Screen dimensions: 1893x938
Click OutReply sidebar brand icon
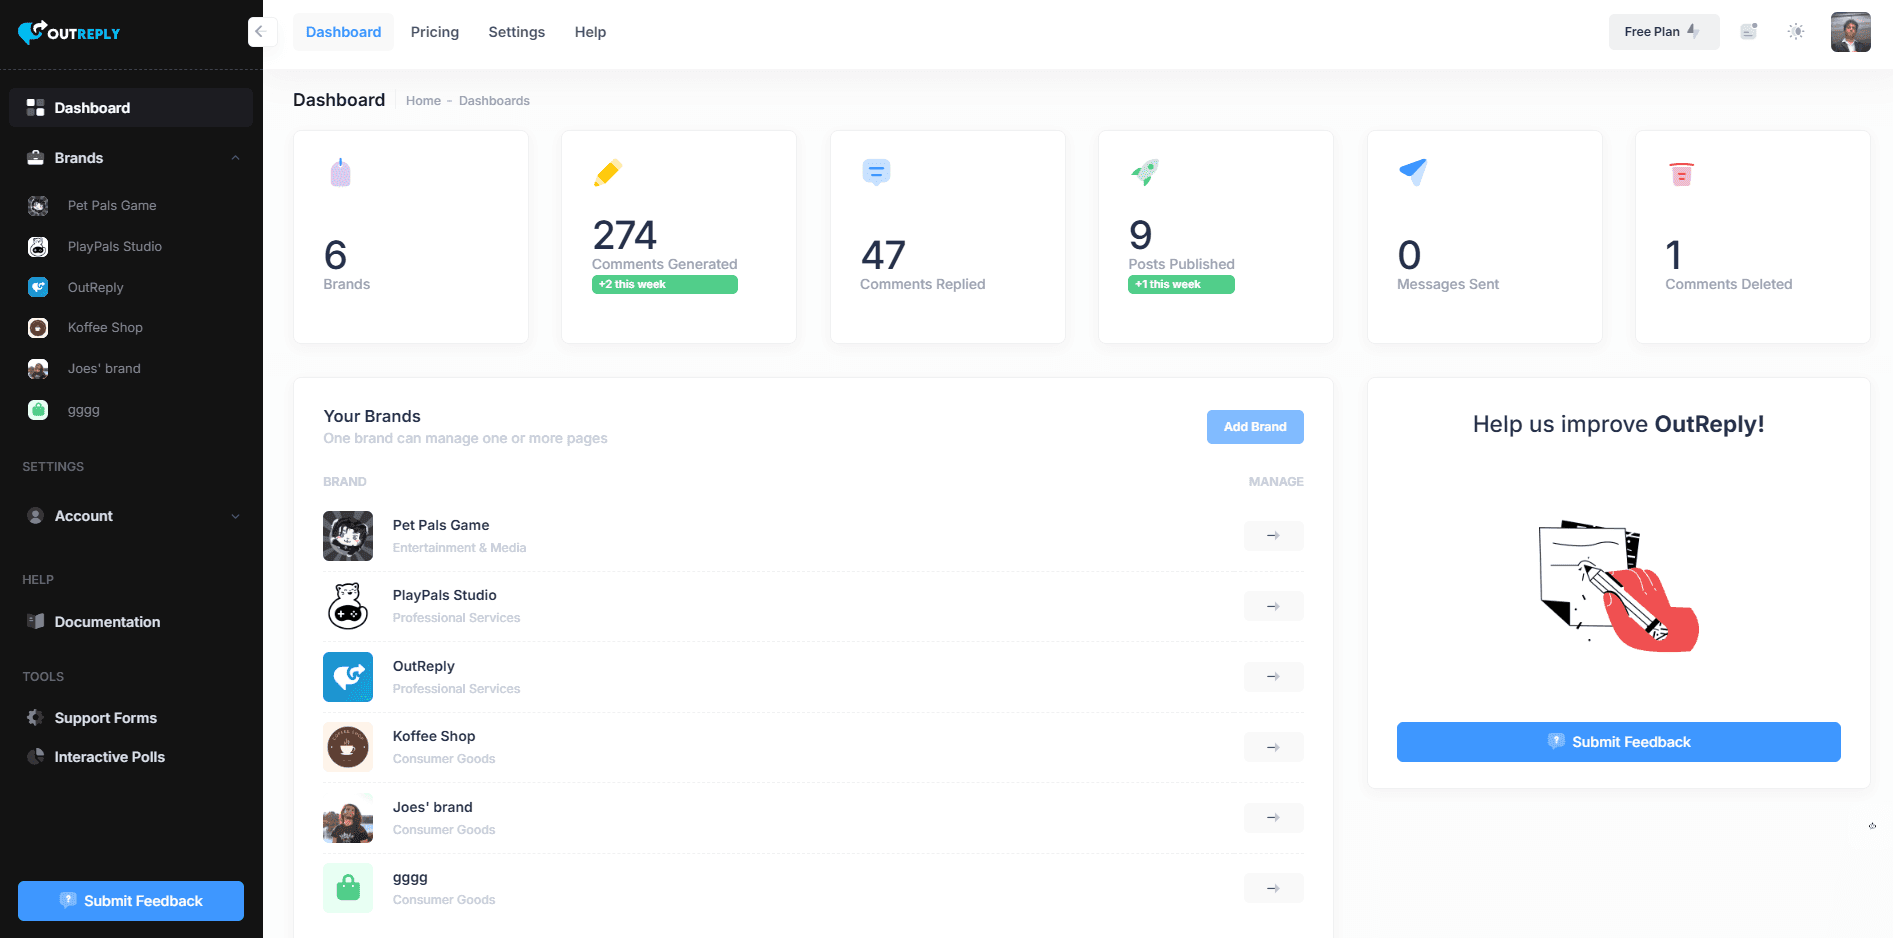coord(38,287)
